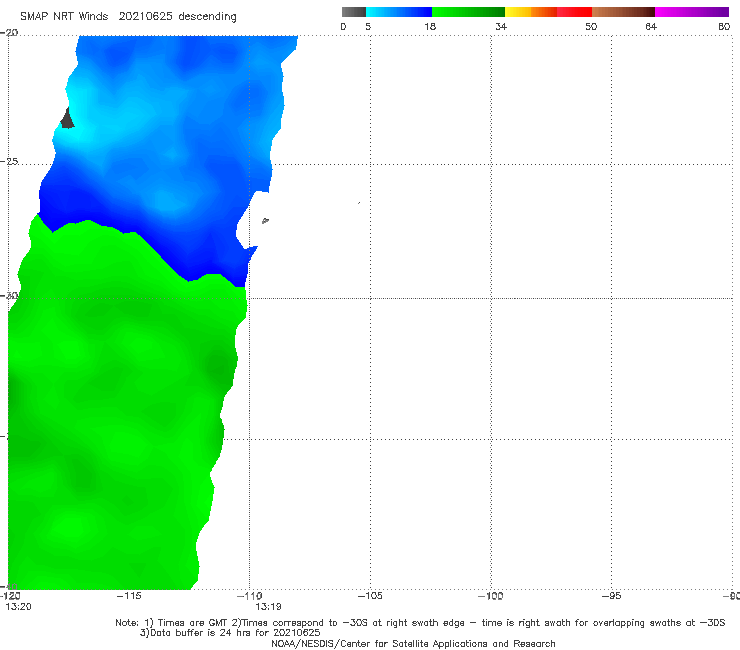Viewport: 740px width, 650px height.
Task: Click the swath time label '13:19'
Action: [268, 607]
